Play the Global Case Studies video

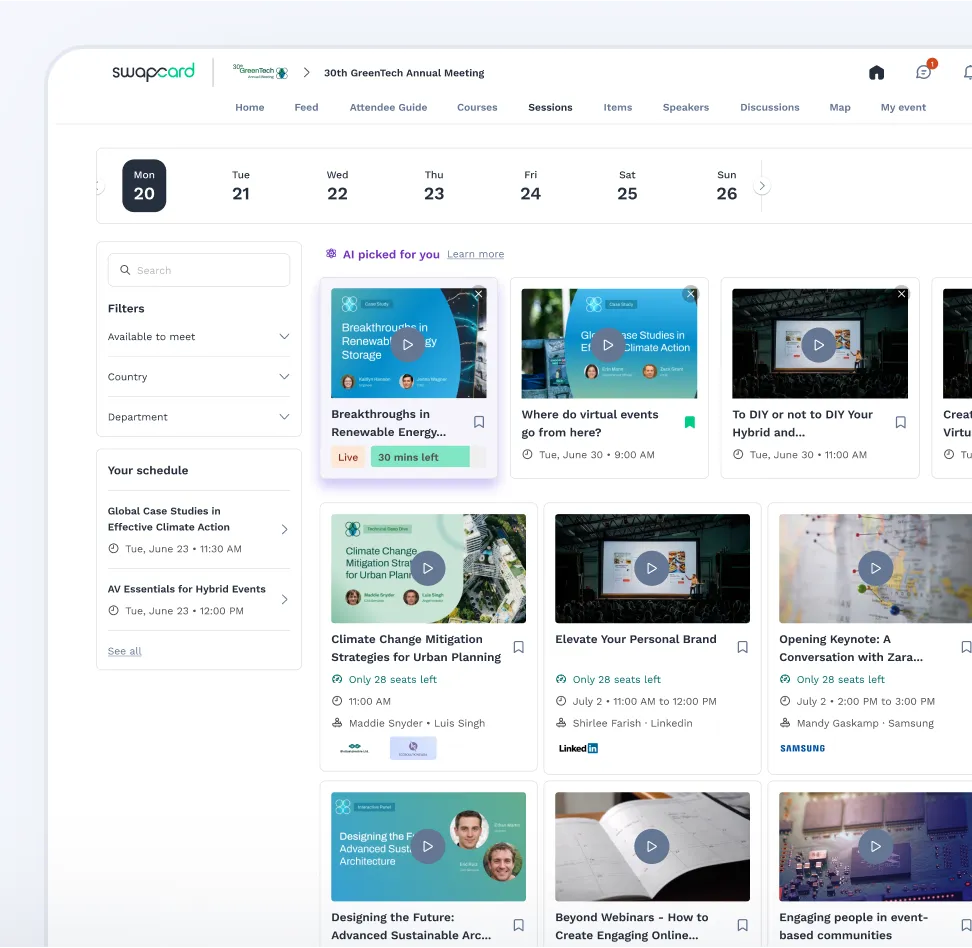pyautogui.click(x=608, y=344)
